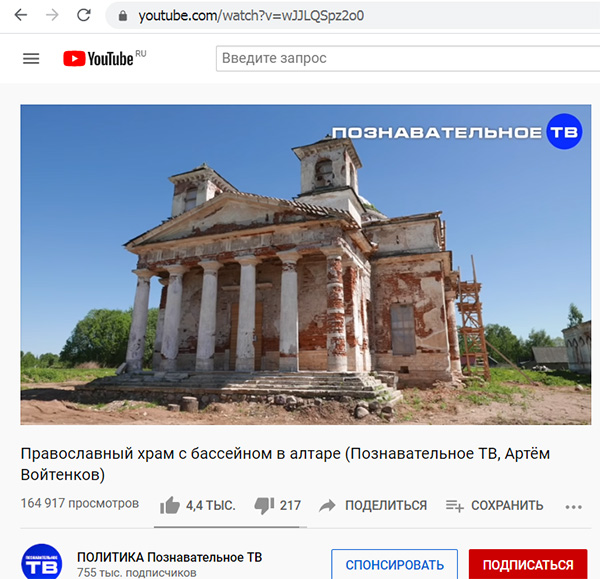Click the padlock site security icon
This screenshot has height=579, width=600.
tap(122, 16)
